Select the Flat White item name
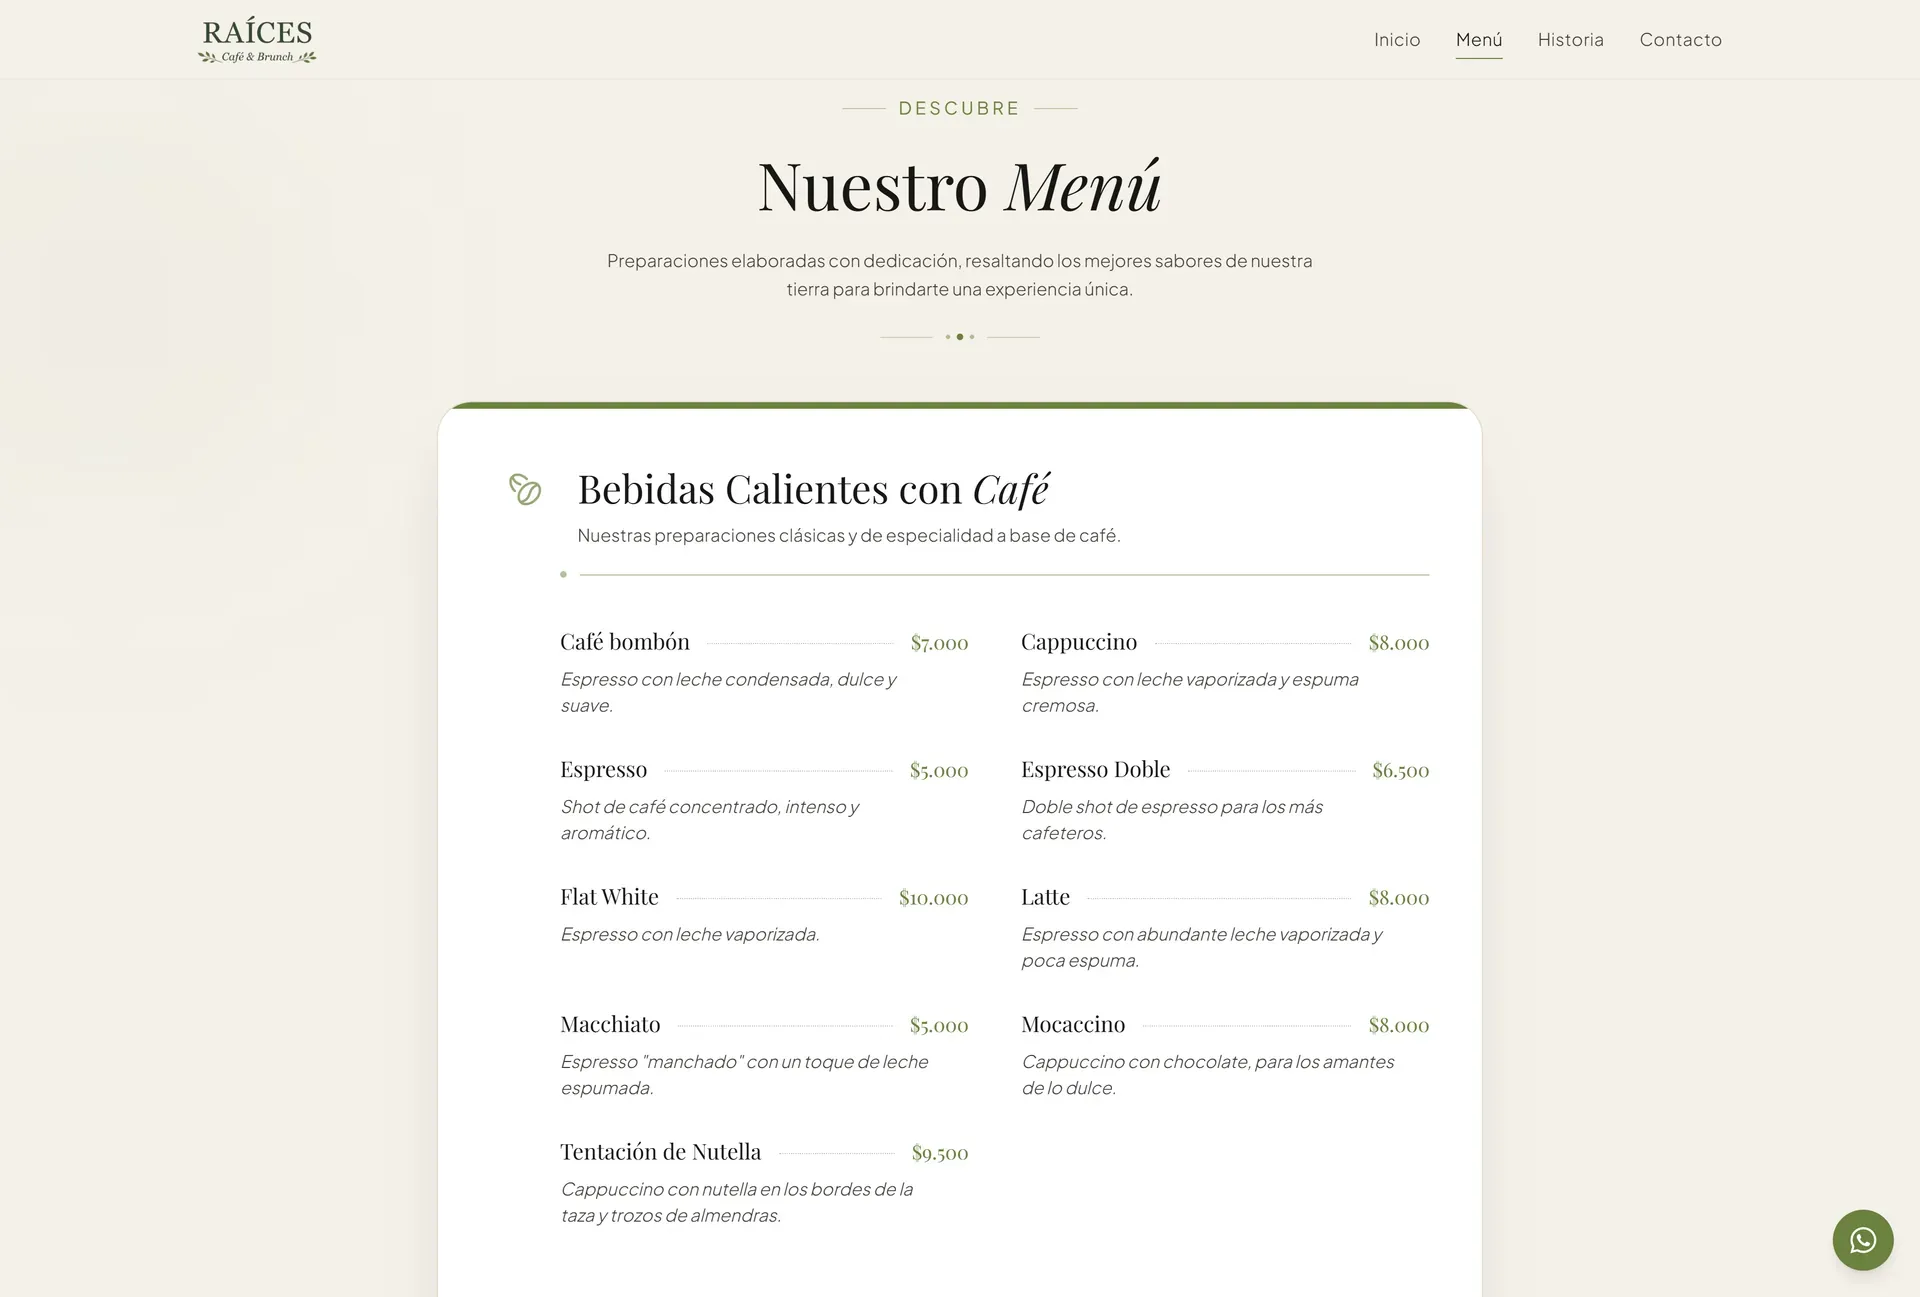1920x1297 pixels. tap(609, 897)
